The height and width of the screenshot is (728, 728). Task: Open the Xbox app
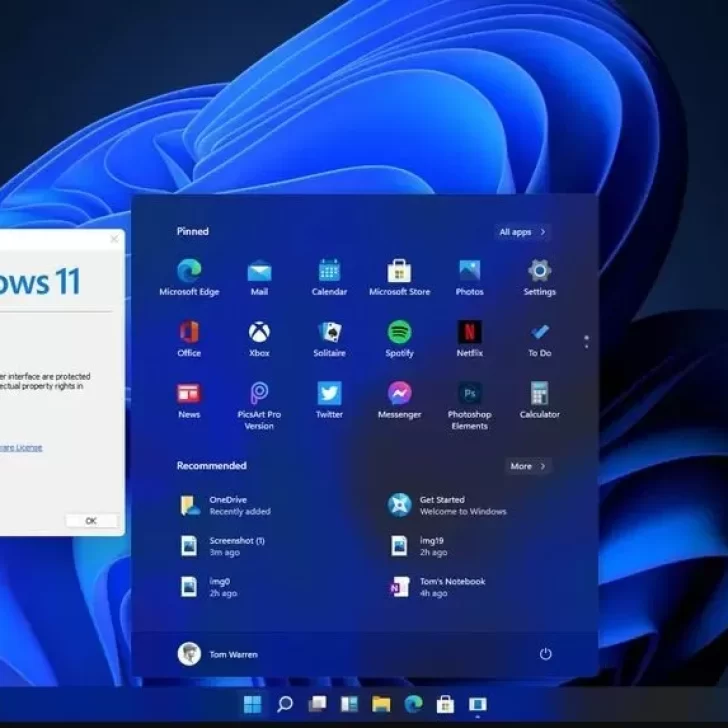point(259,333)
